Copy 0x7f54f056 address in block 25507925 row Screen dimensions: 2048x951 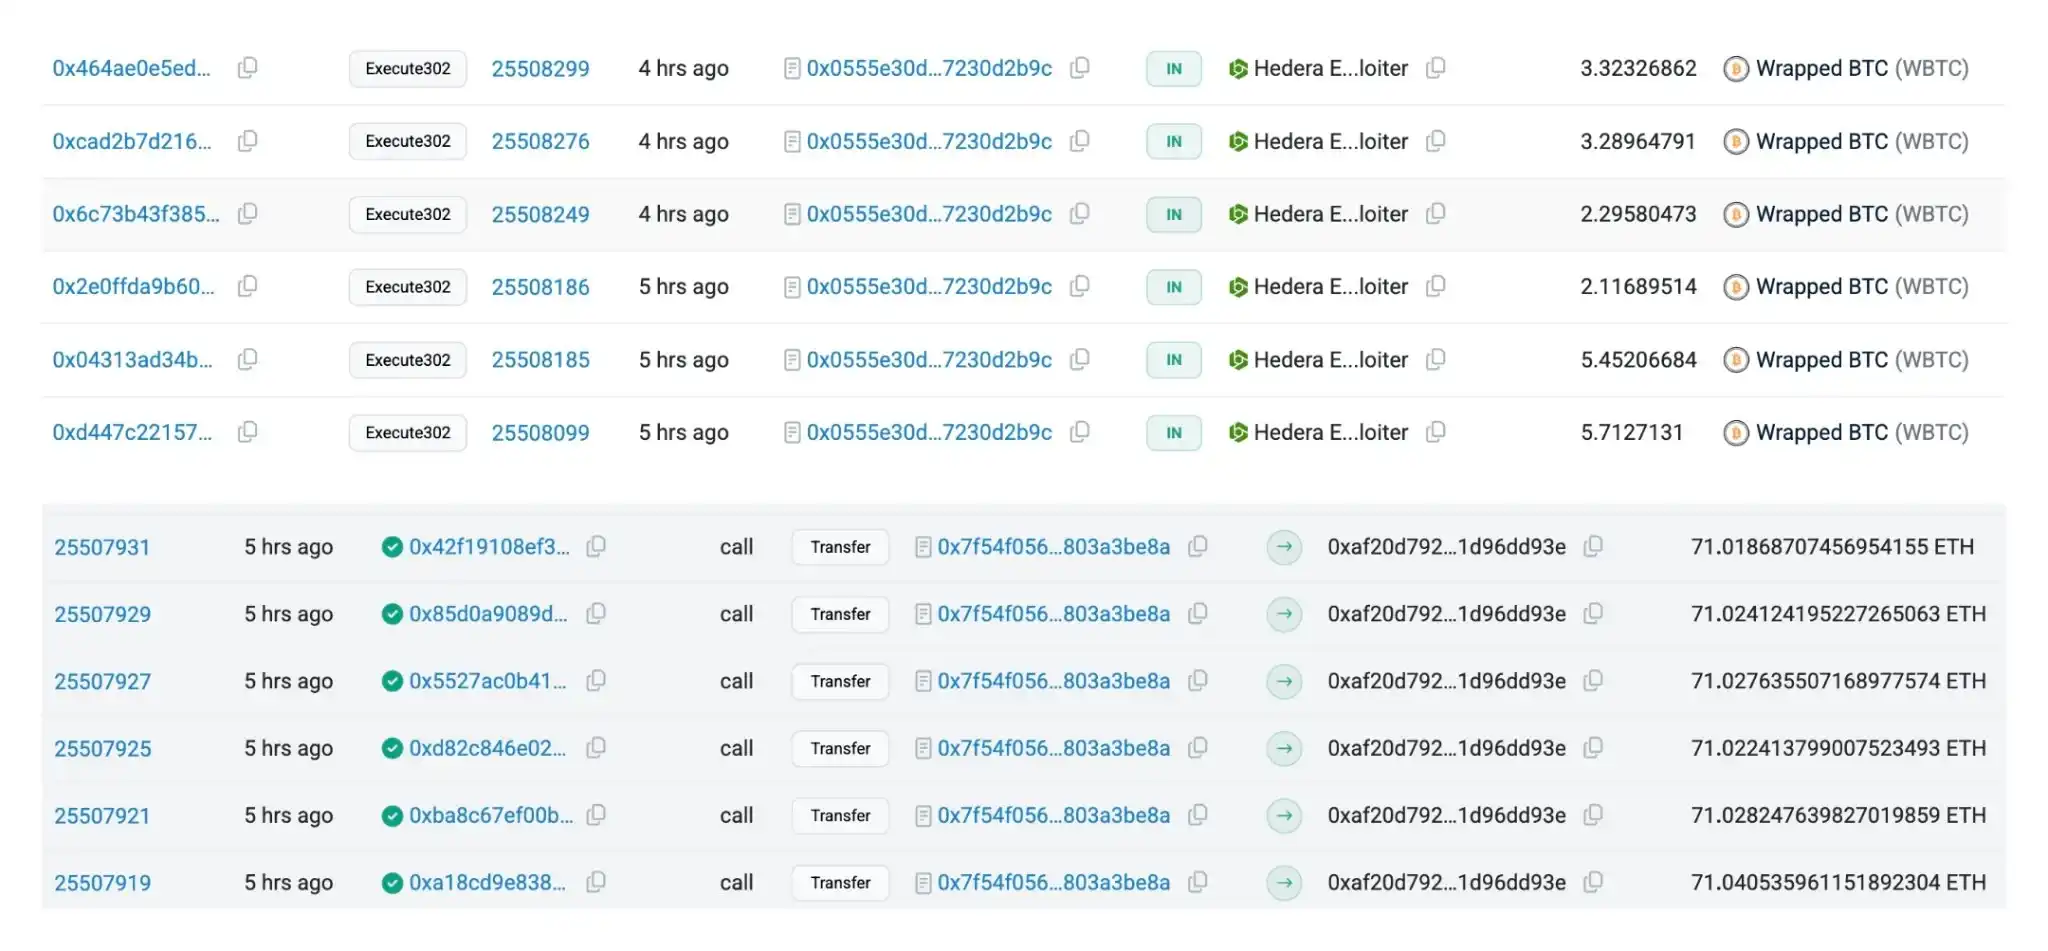pos(1198,748)
